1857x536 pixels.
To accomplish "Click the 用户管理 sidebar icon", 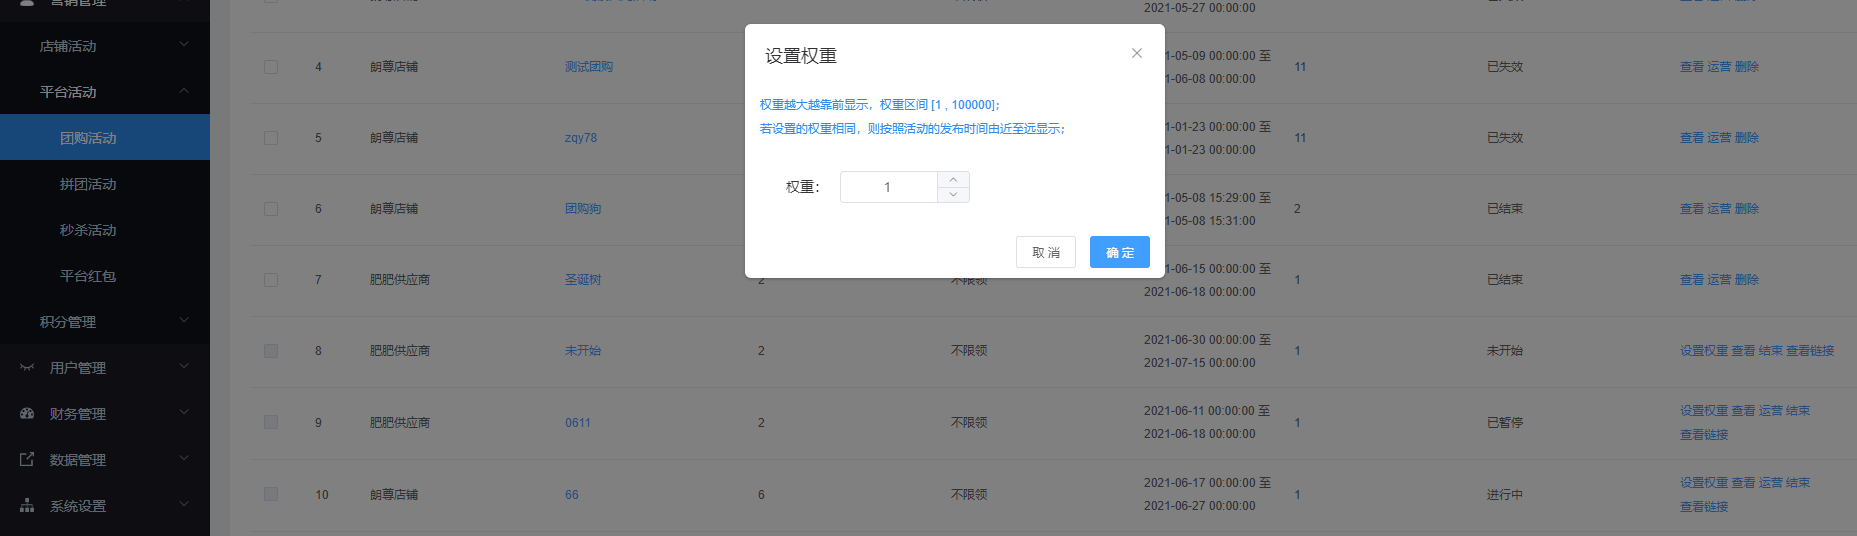I will pos(27,368).
